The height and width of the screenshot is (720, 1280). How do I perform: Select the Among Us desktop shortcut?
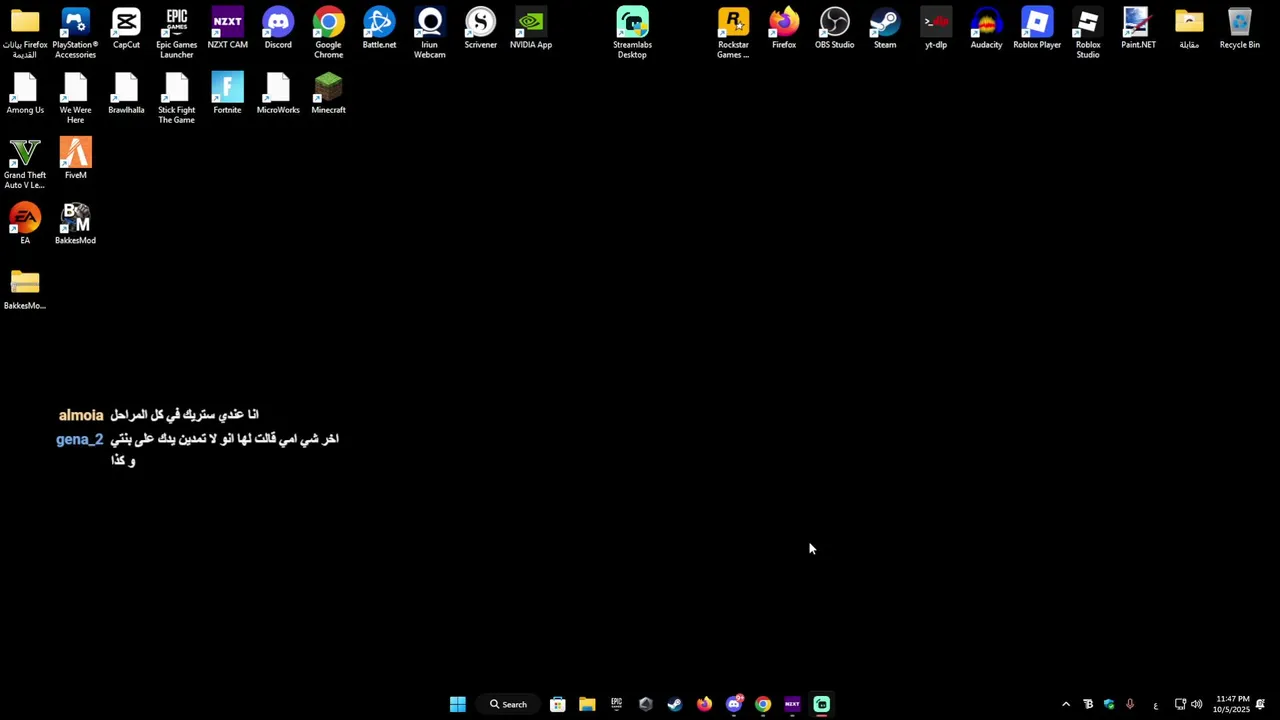[x=25, y=94]
